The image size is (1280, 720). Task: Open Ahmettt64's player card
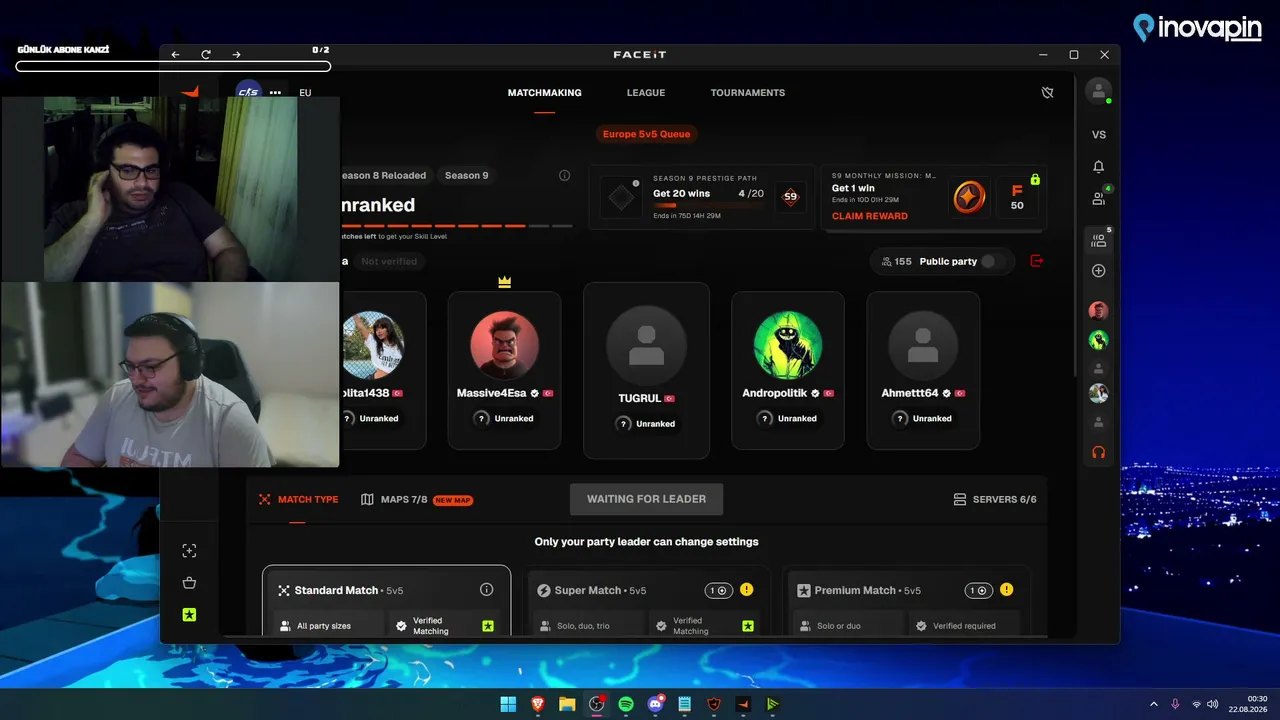pos(923,370)
